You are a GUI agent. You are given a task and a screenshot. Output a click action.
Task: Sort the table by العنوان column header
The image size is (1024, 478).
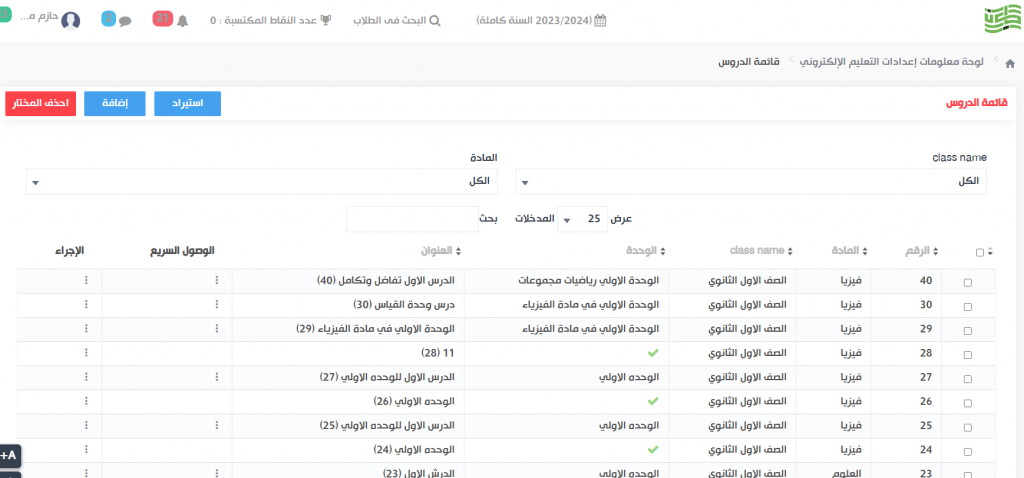(x=438, y=251)
